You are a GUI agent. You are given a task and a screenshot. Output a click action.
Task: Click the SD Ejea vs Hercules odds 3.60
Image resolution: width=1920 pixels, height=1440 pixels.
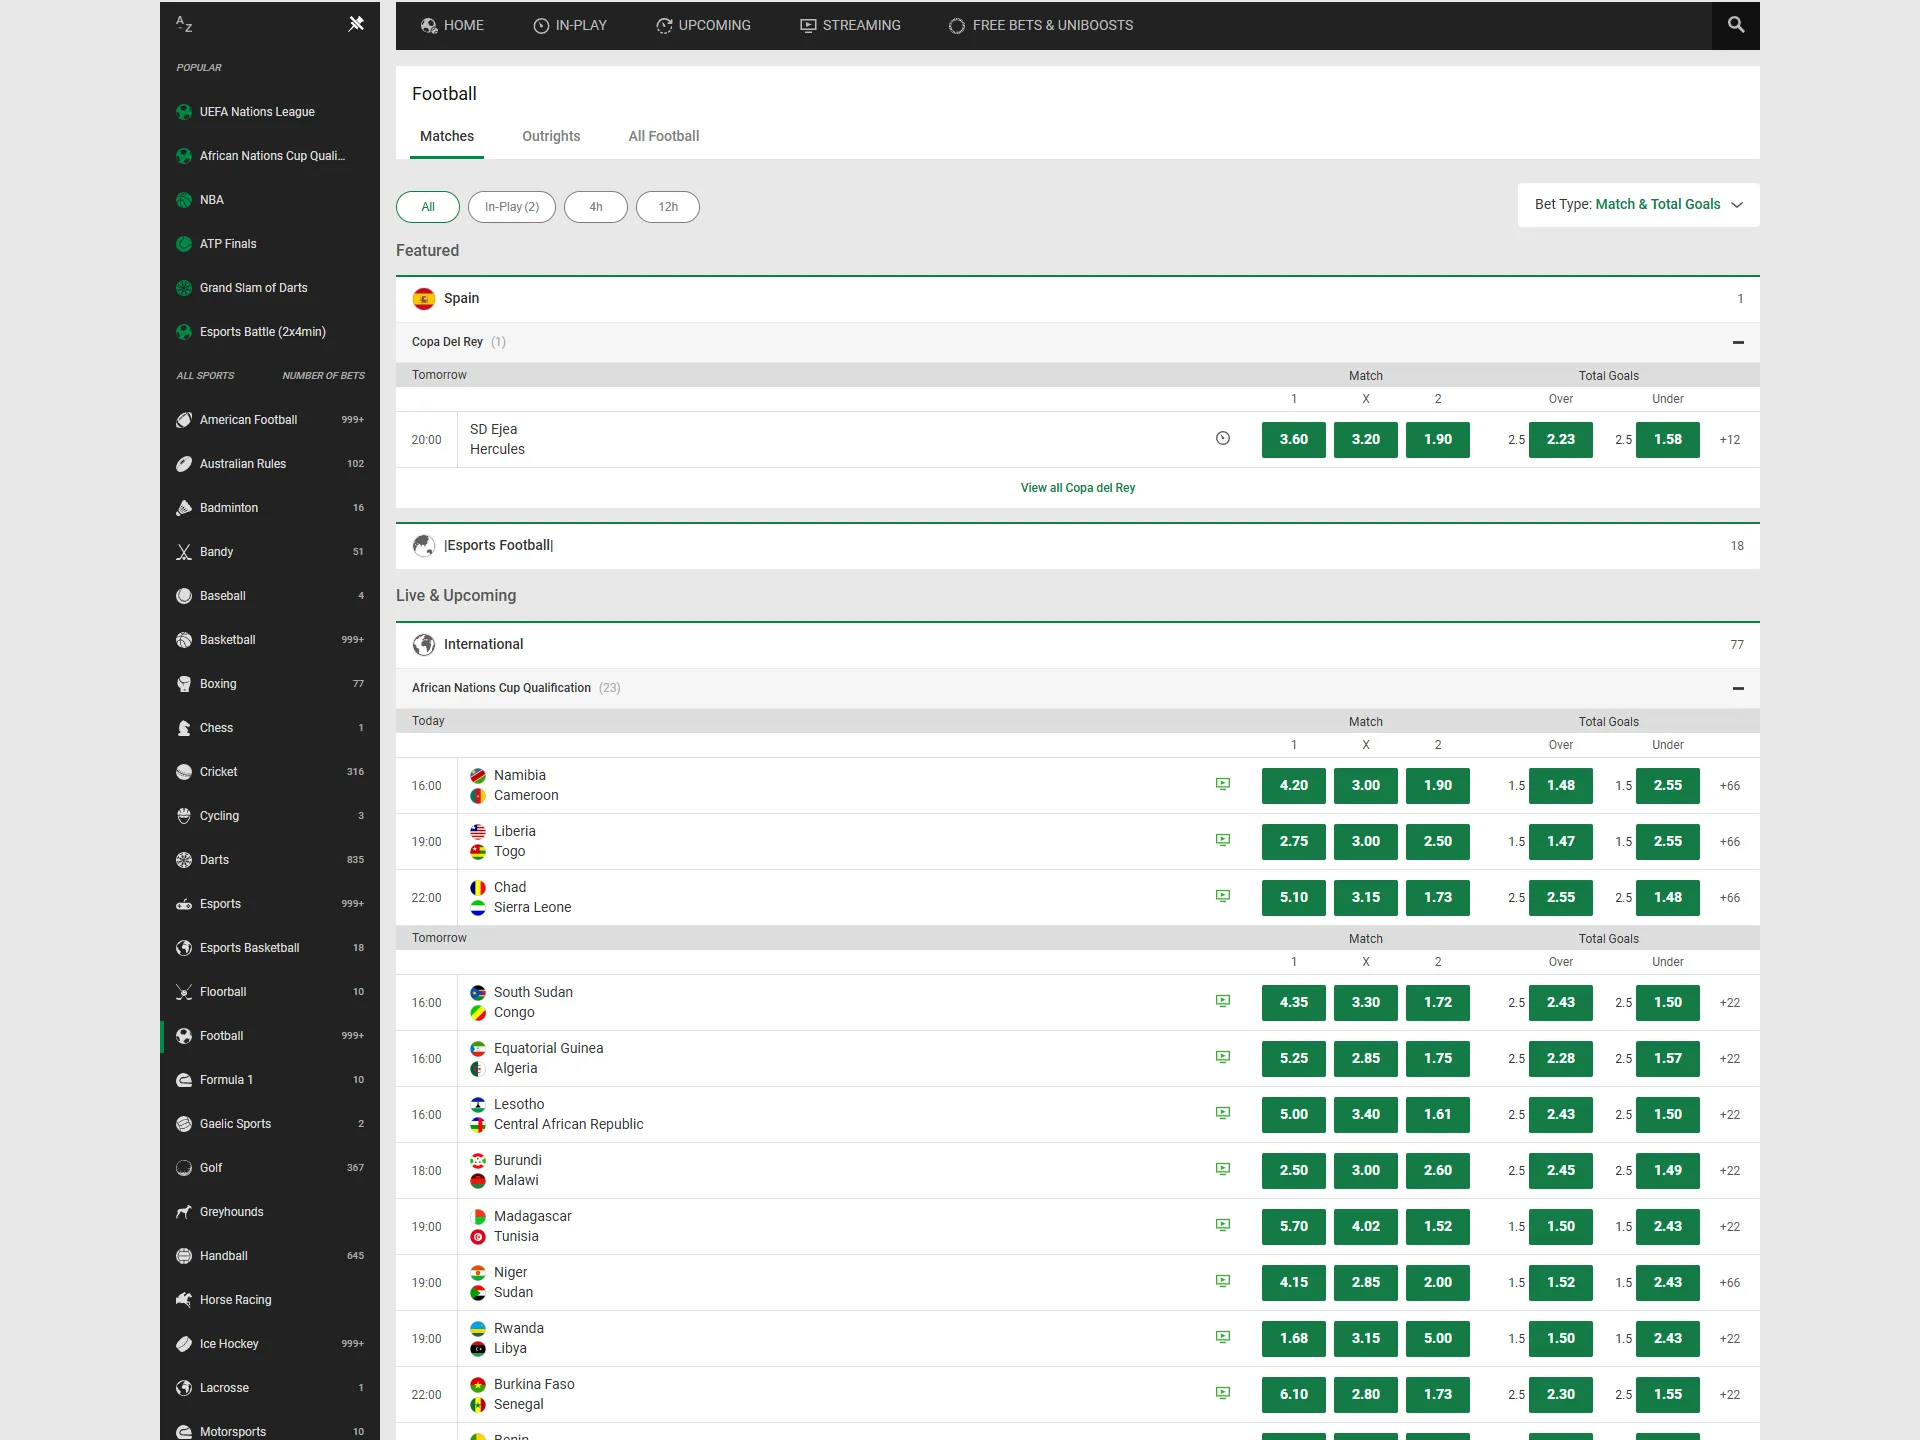(1293, 439)
